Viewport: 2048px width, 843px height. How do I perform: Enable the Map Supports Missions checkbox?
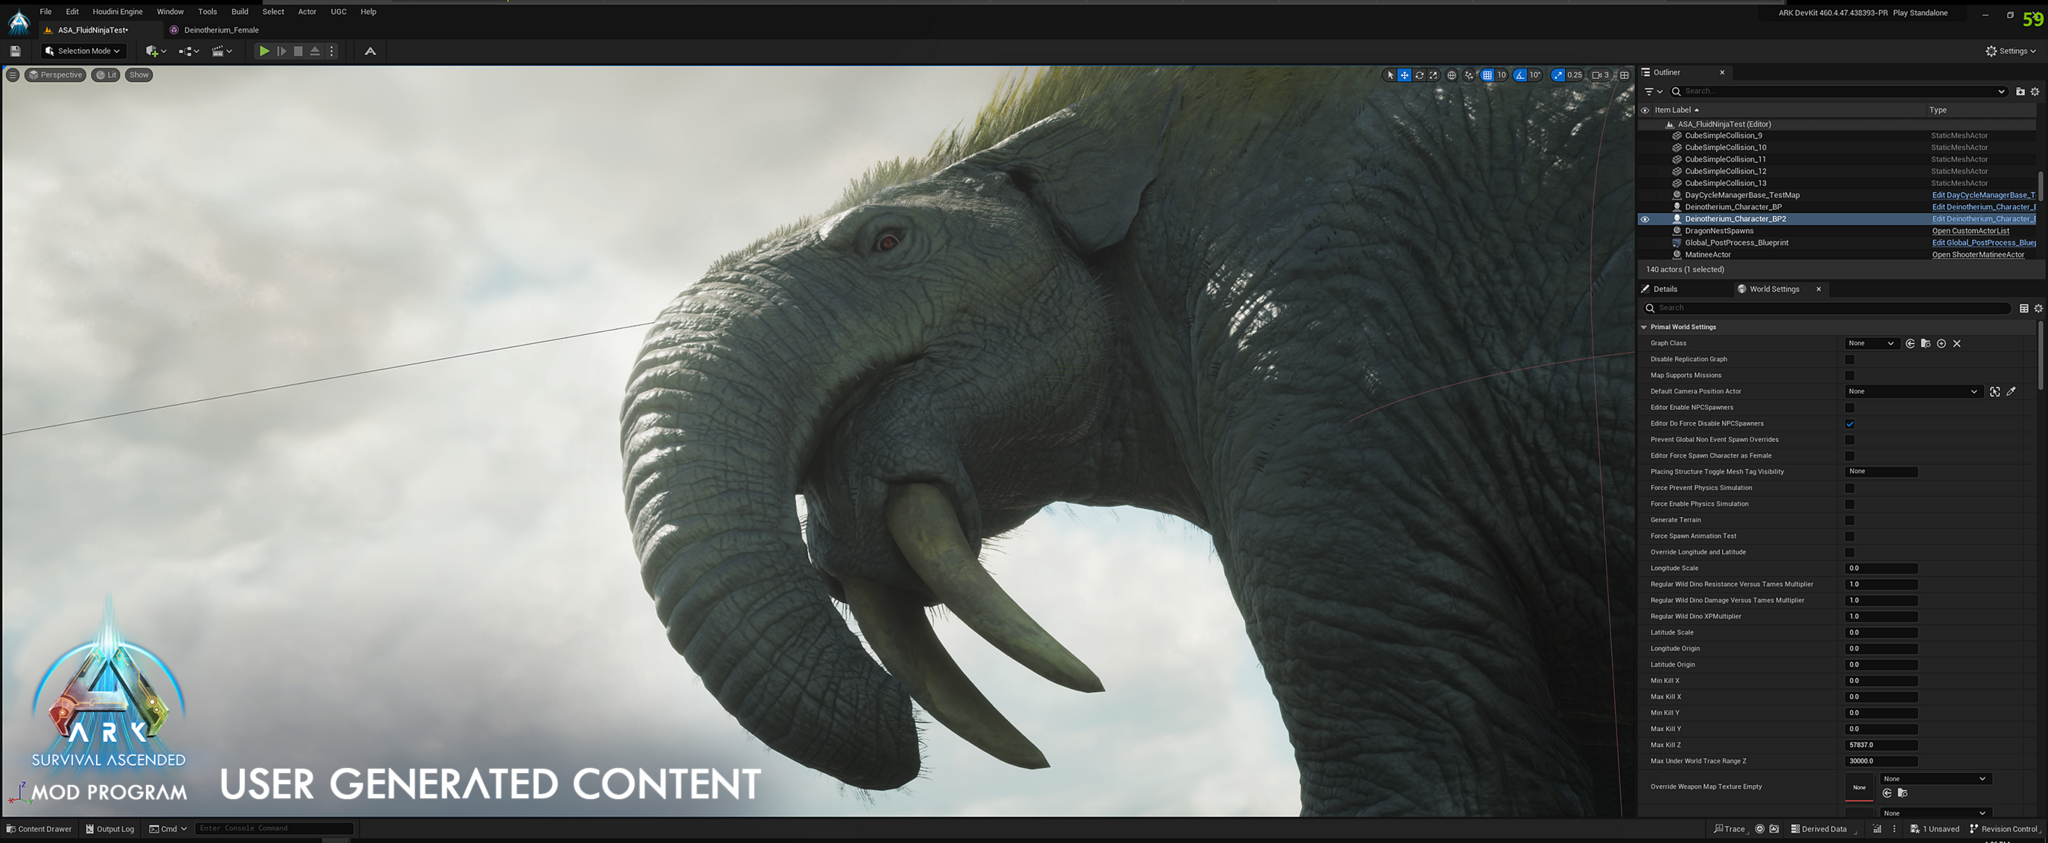[1849, 376]
